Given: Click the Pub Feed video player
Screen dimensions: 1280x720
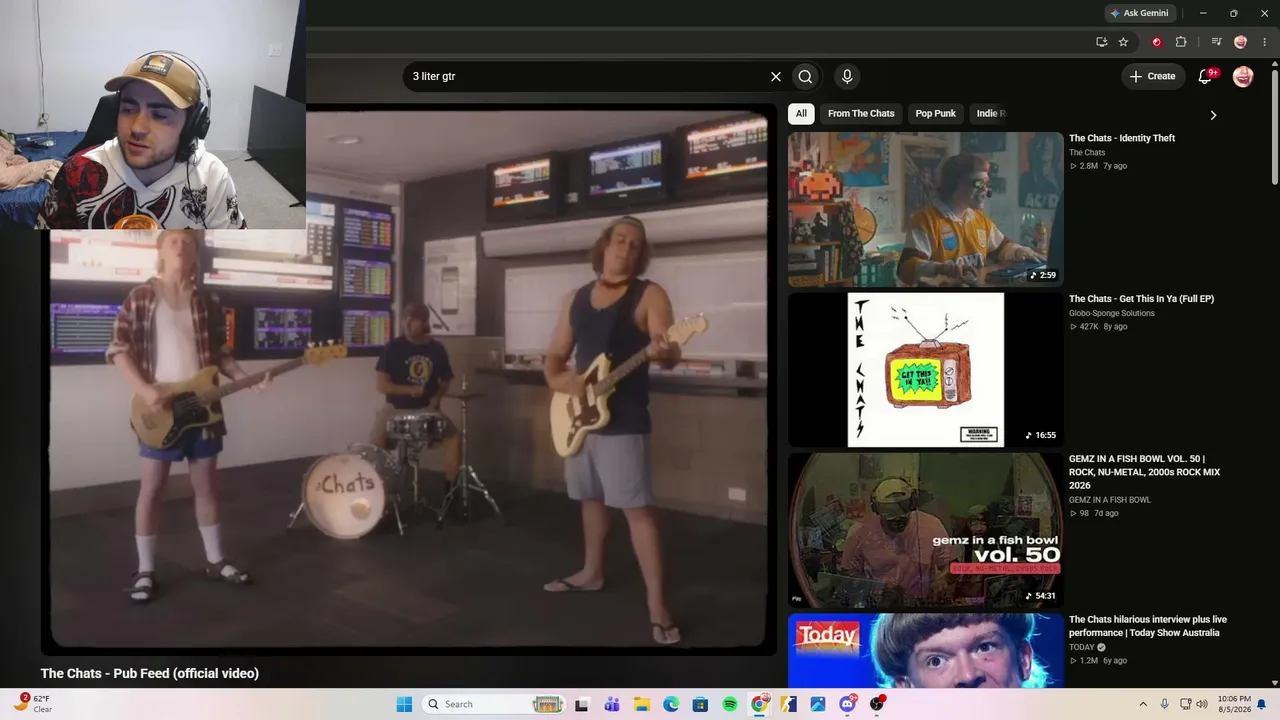Looking at the screenshot, I should click(x=409, y=380).
